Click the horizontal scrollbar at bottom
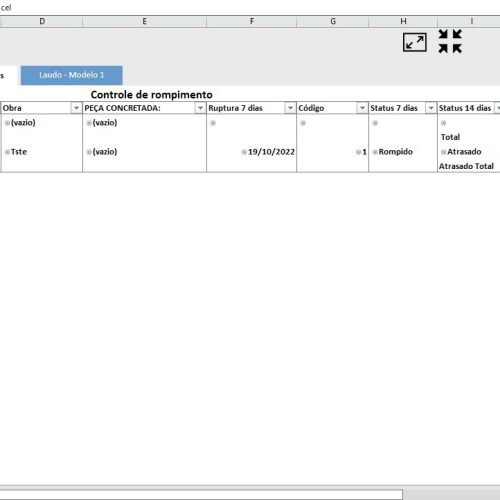 (201, 494)
